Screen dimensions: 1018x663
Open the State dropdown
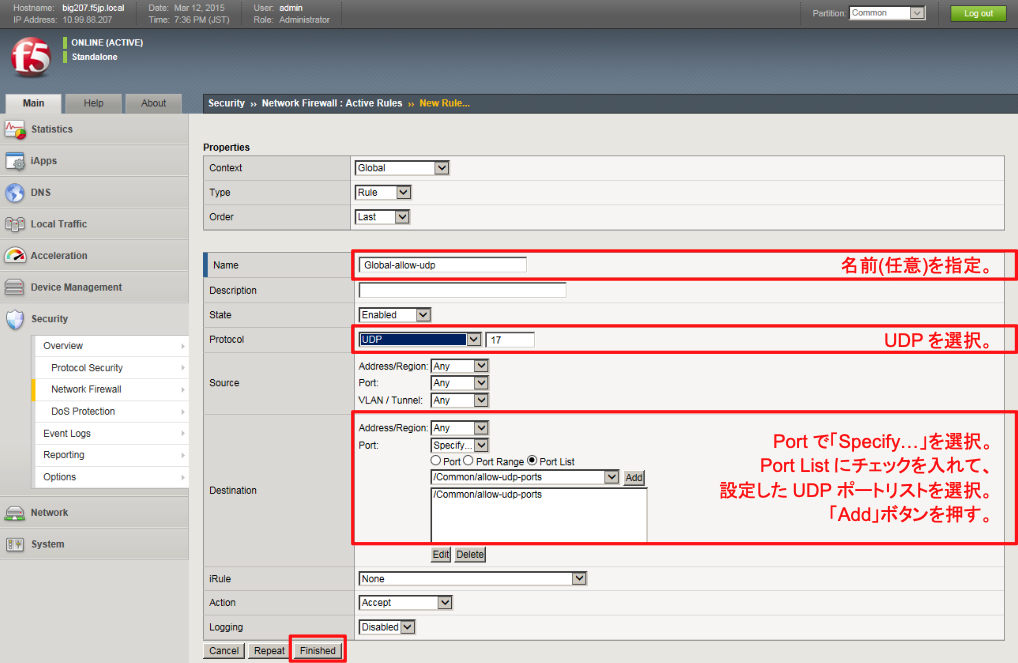click(x=395, y=315)
